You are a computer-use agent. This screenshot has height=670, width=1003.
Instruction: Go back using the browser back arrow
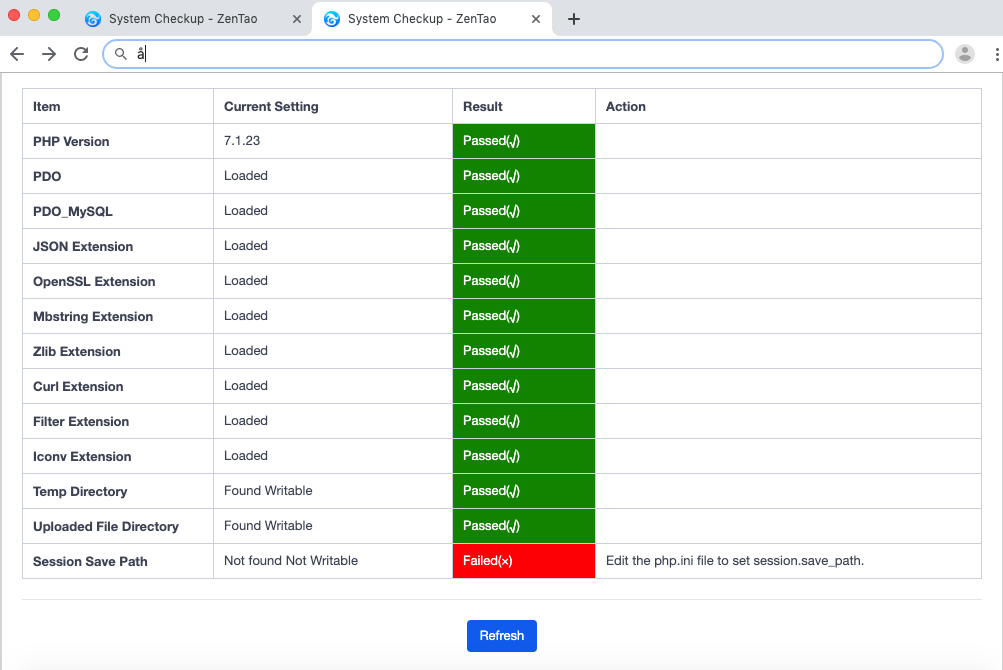point(17,54)
